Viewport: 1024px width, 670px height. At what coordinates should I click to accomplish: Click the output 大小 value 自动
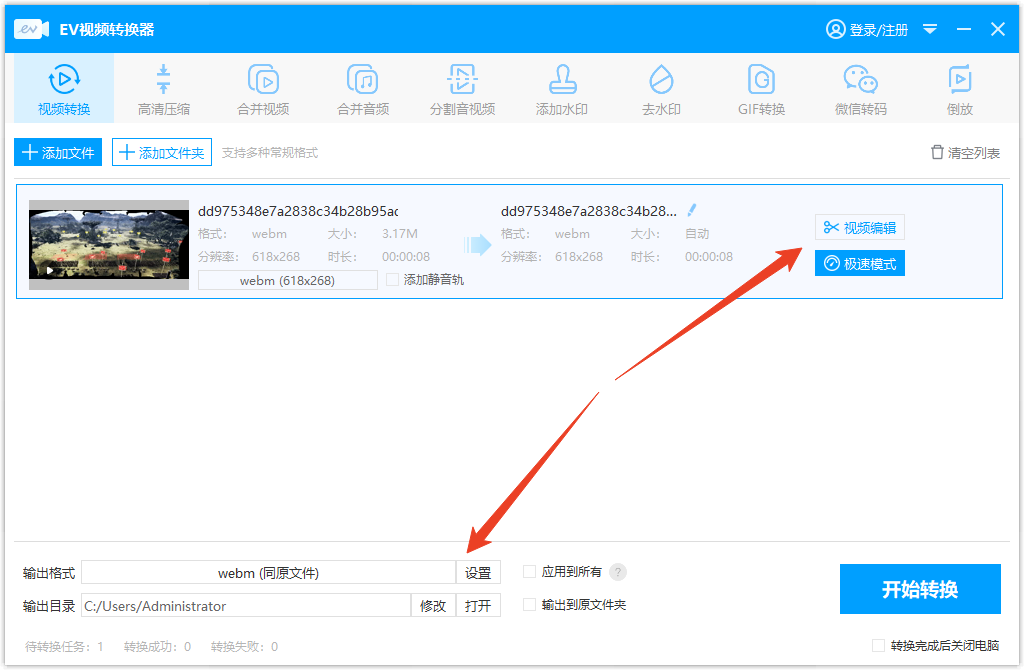point(697,234)
